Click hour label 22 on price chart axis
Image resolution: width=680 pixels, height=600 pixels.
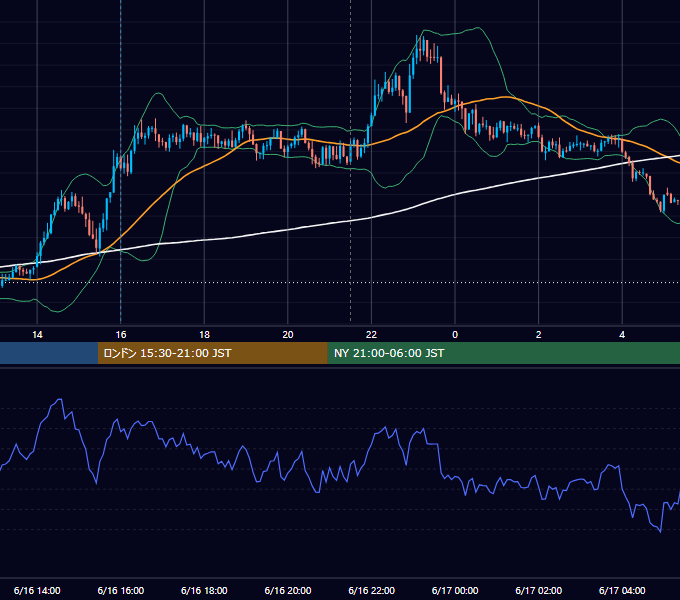(371, 335)
